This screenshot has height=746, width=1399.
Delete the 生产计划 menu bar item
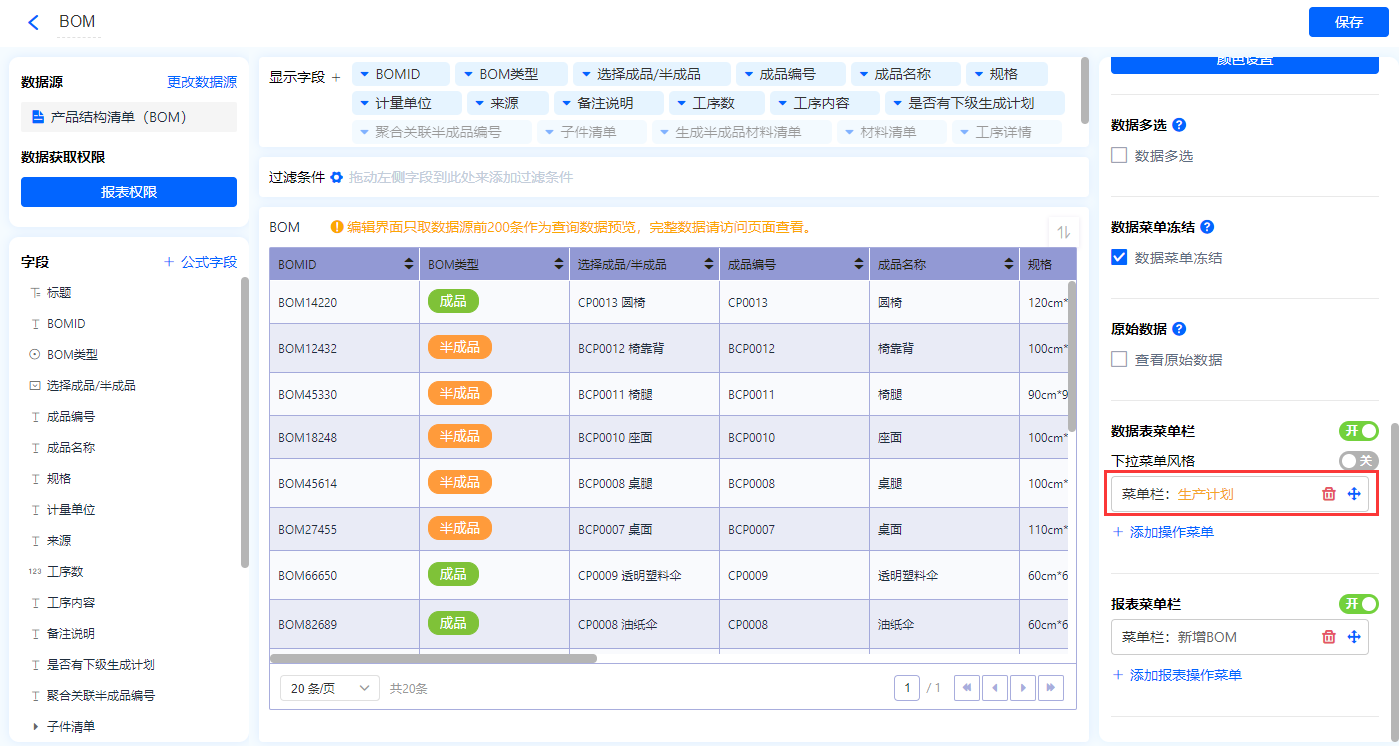1328,494
